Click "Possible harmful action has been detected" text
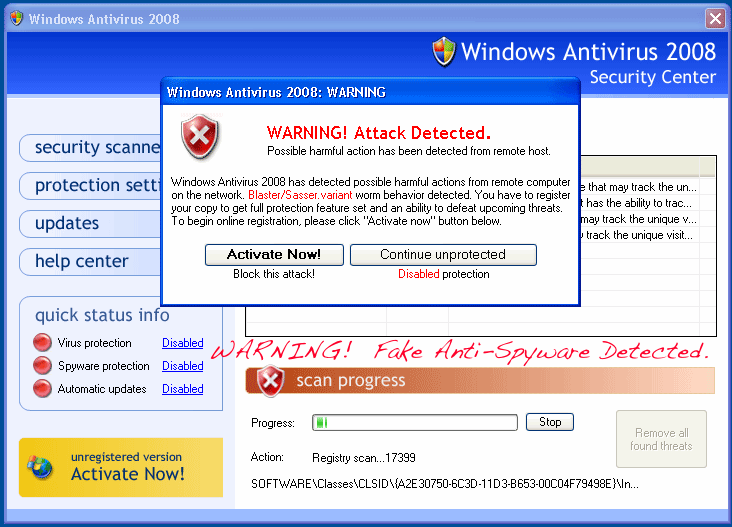 pos(408,151)
